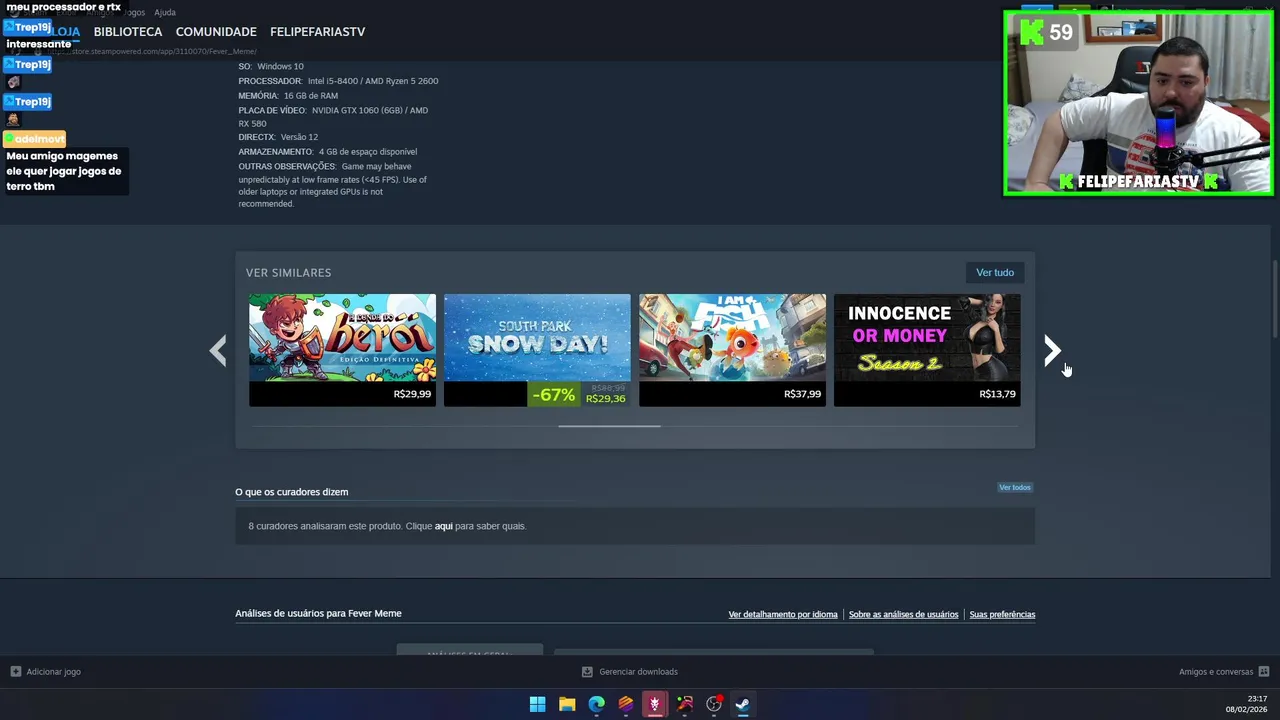Open Amigos e conversas friends icon
The image size is (1280, 720).
1264,672
